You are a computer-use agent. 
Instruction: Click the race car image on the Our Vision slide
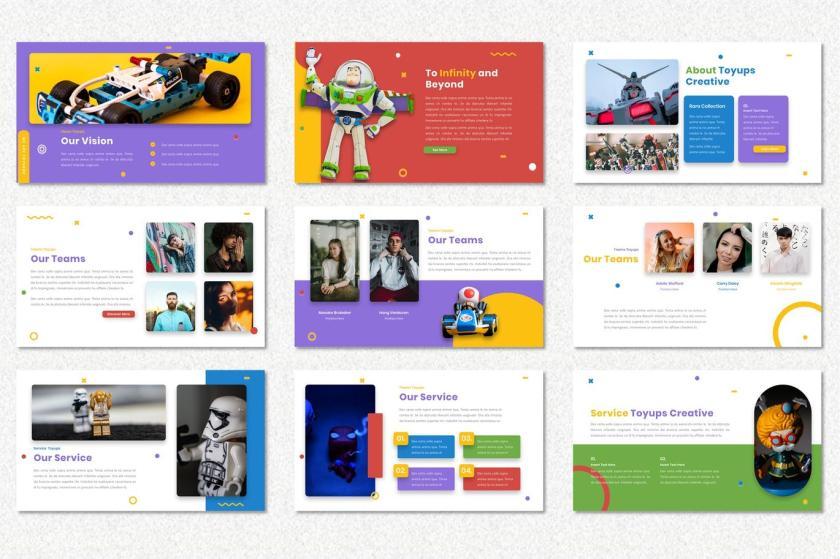tap(140, 88)
